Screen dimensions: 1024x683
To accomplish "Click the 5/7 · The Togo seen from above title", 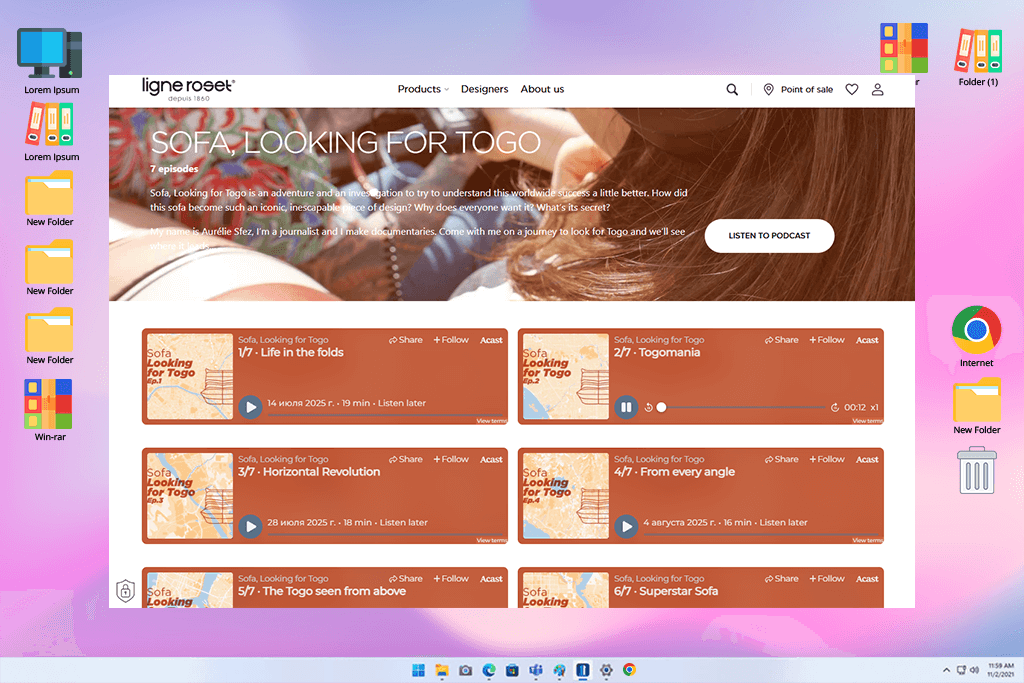I will coord(322,592).
